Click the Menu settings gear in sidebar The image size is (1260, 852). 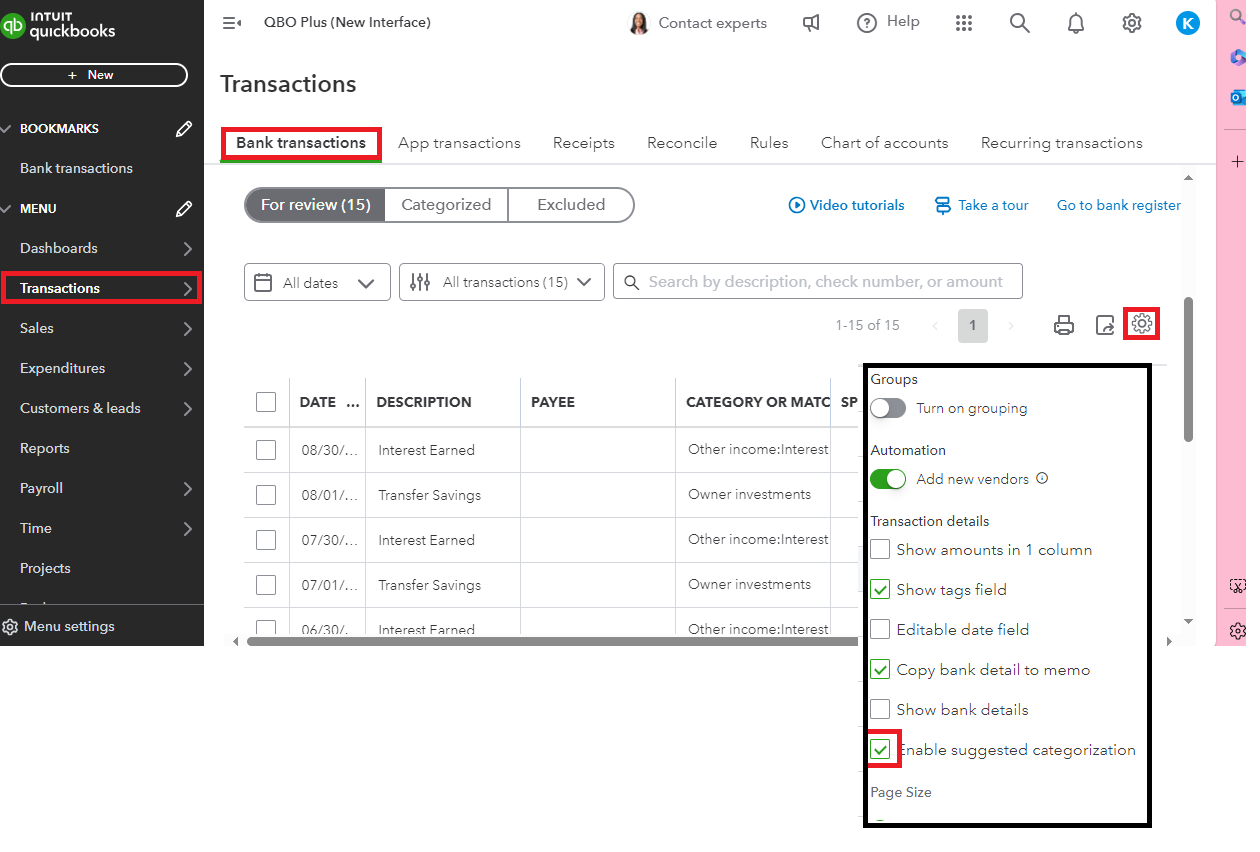coord(10,625)
